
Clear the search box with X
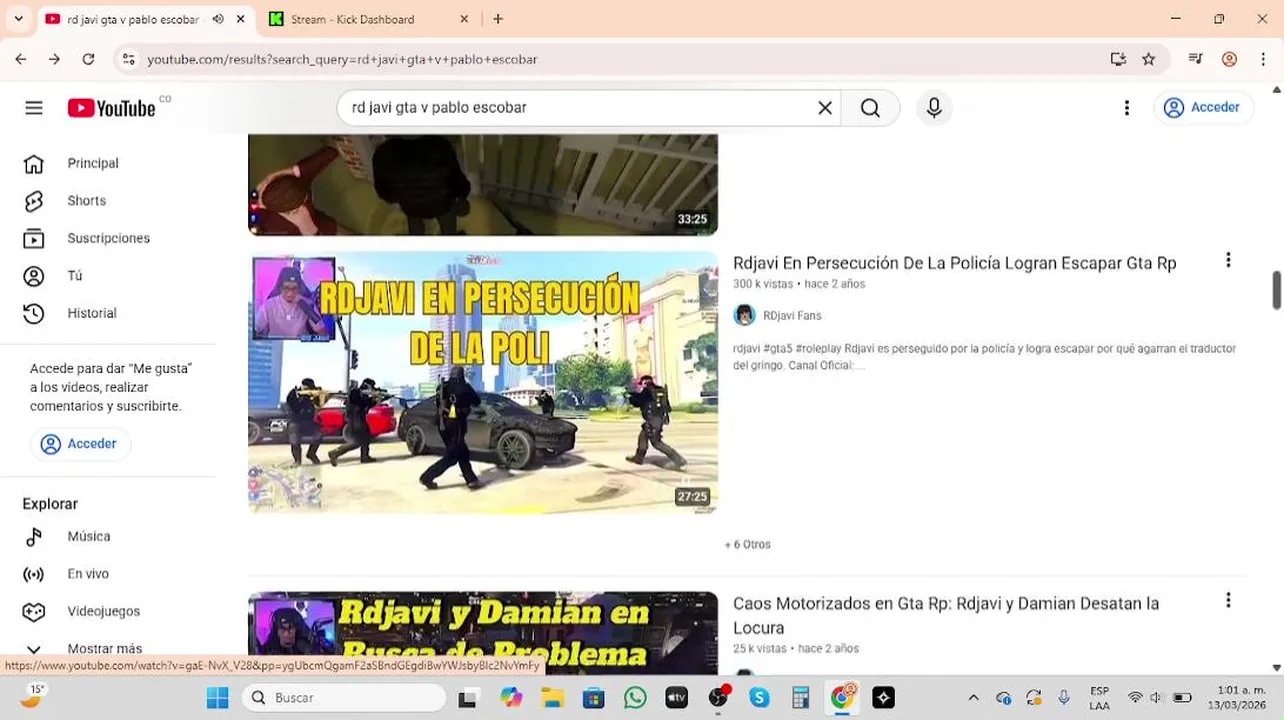pos(825,108)
